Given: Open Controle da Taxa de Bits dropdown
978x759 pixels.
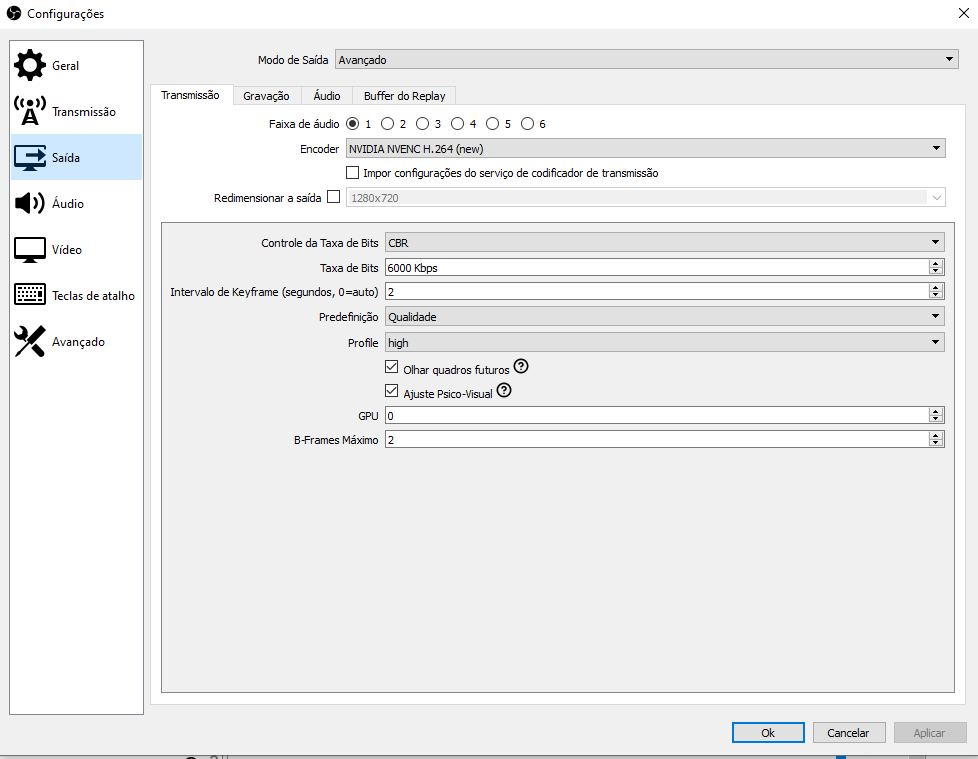Looking at the screenshot, I should click(664, 243).
